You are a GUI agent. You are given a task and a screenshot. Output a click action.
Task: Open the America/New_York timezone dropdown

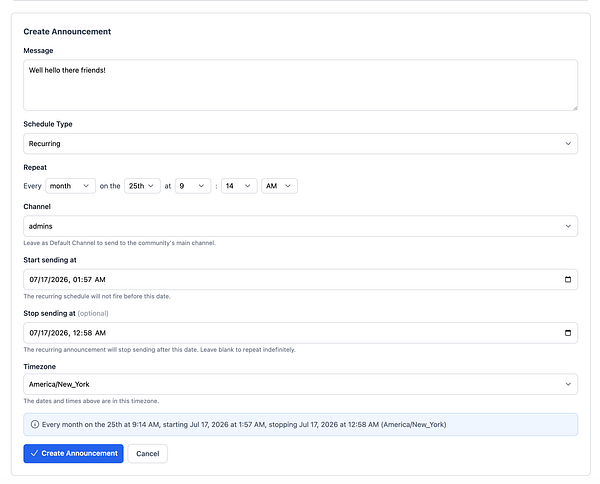(x=300, y=384)
